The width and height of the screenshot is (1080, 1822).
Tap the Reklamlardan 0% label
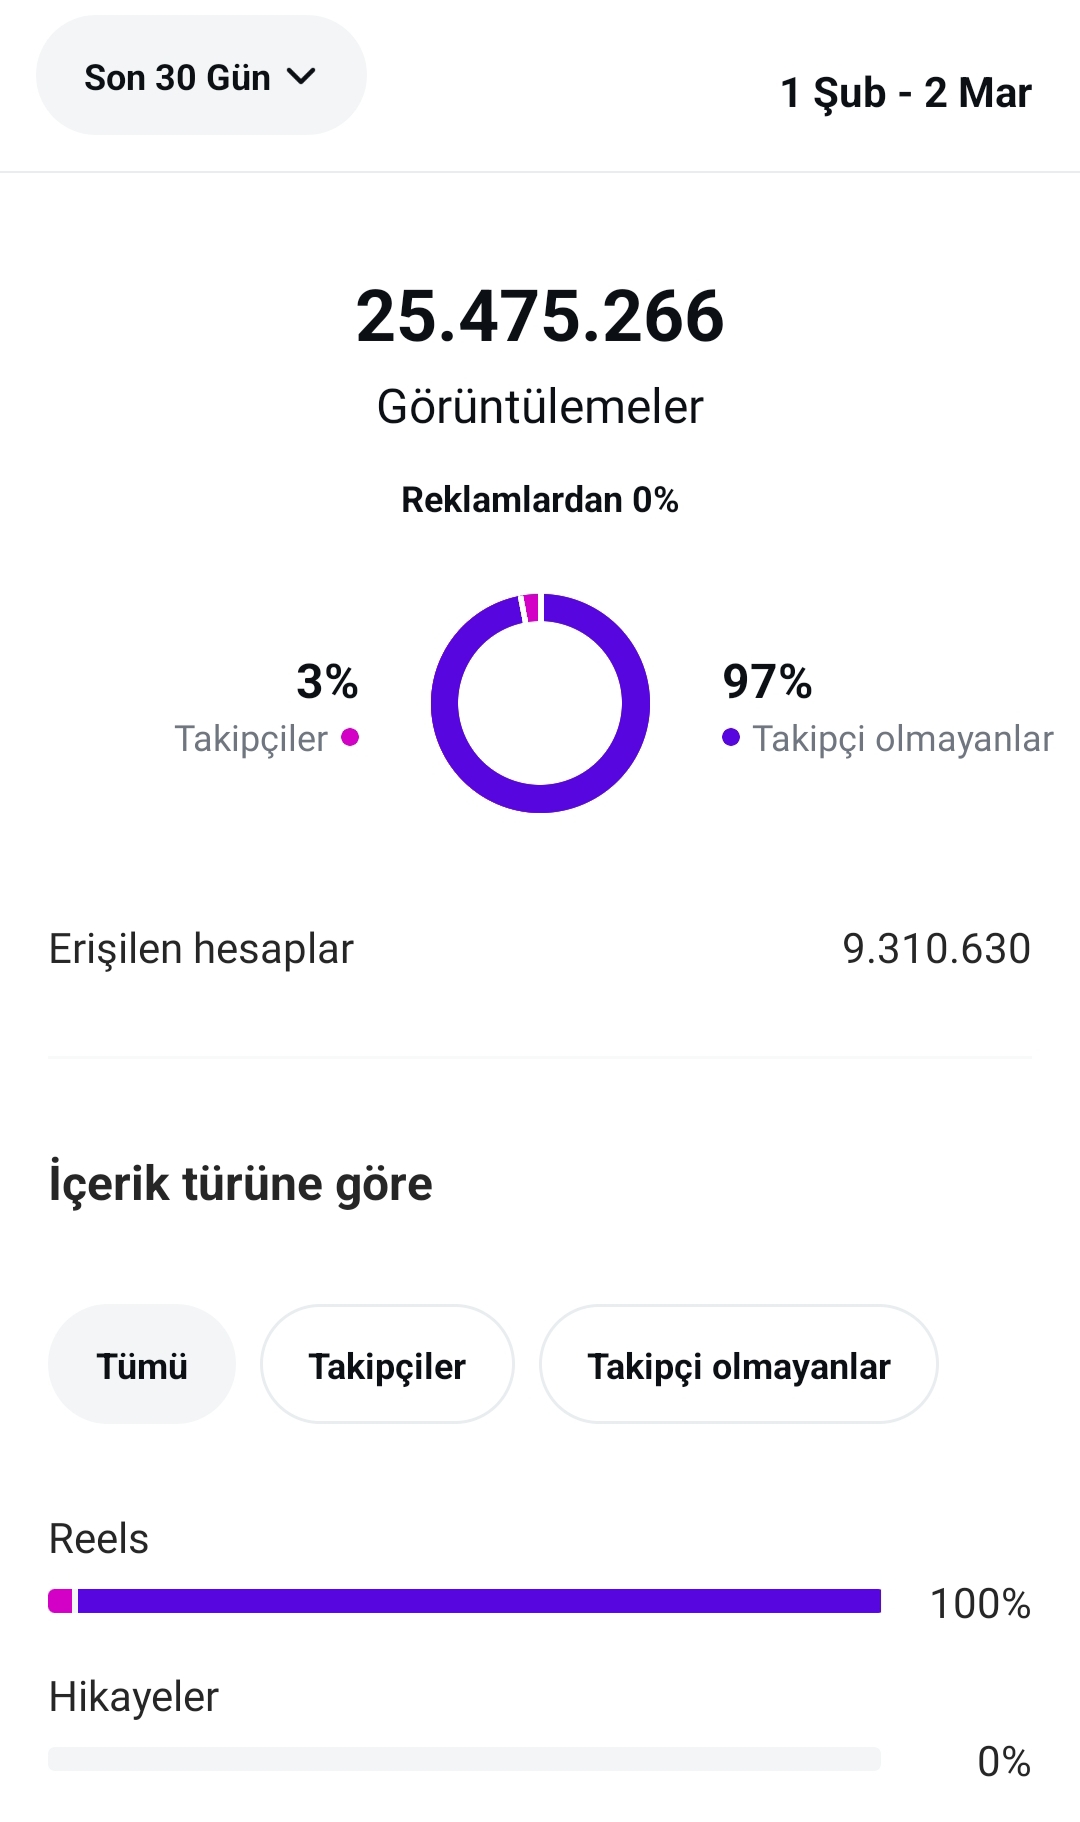pyautogui.click(x=540, y=499)
